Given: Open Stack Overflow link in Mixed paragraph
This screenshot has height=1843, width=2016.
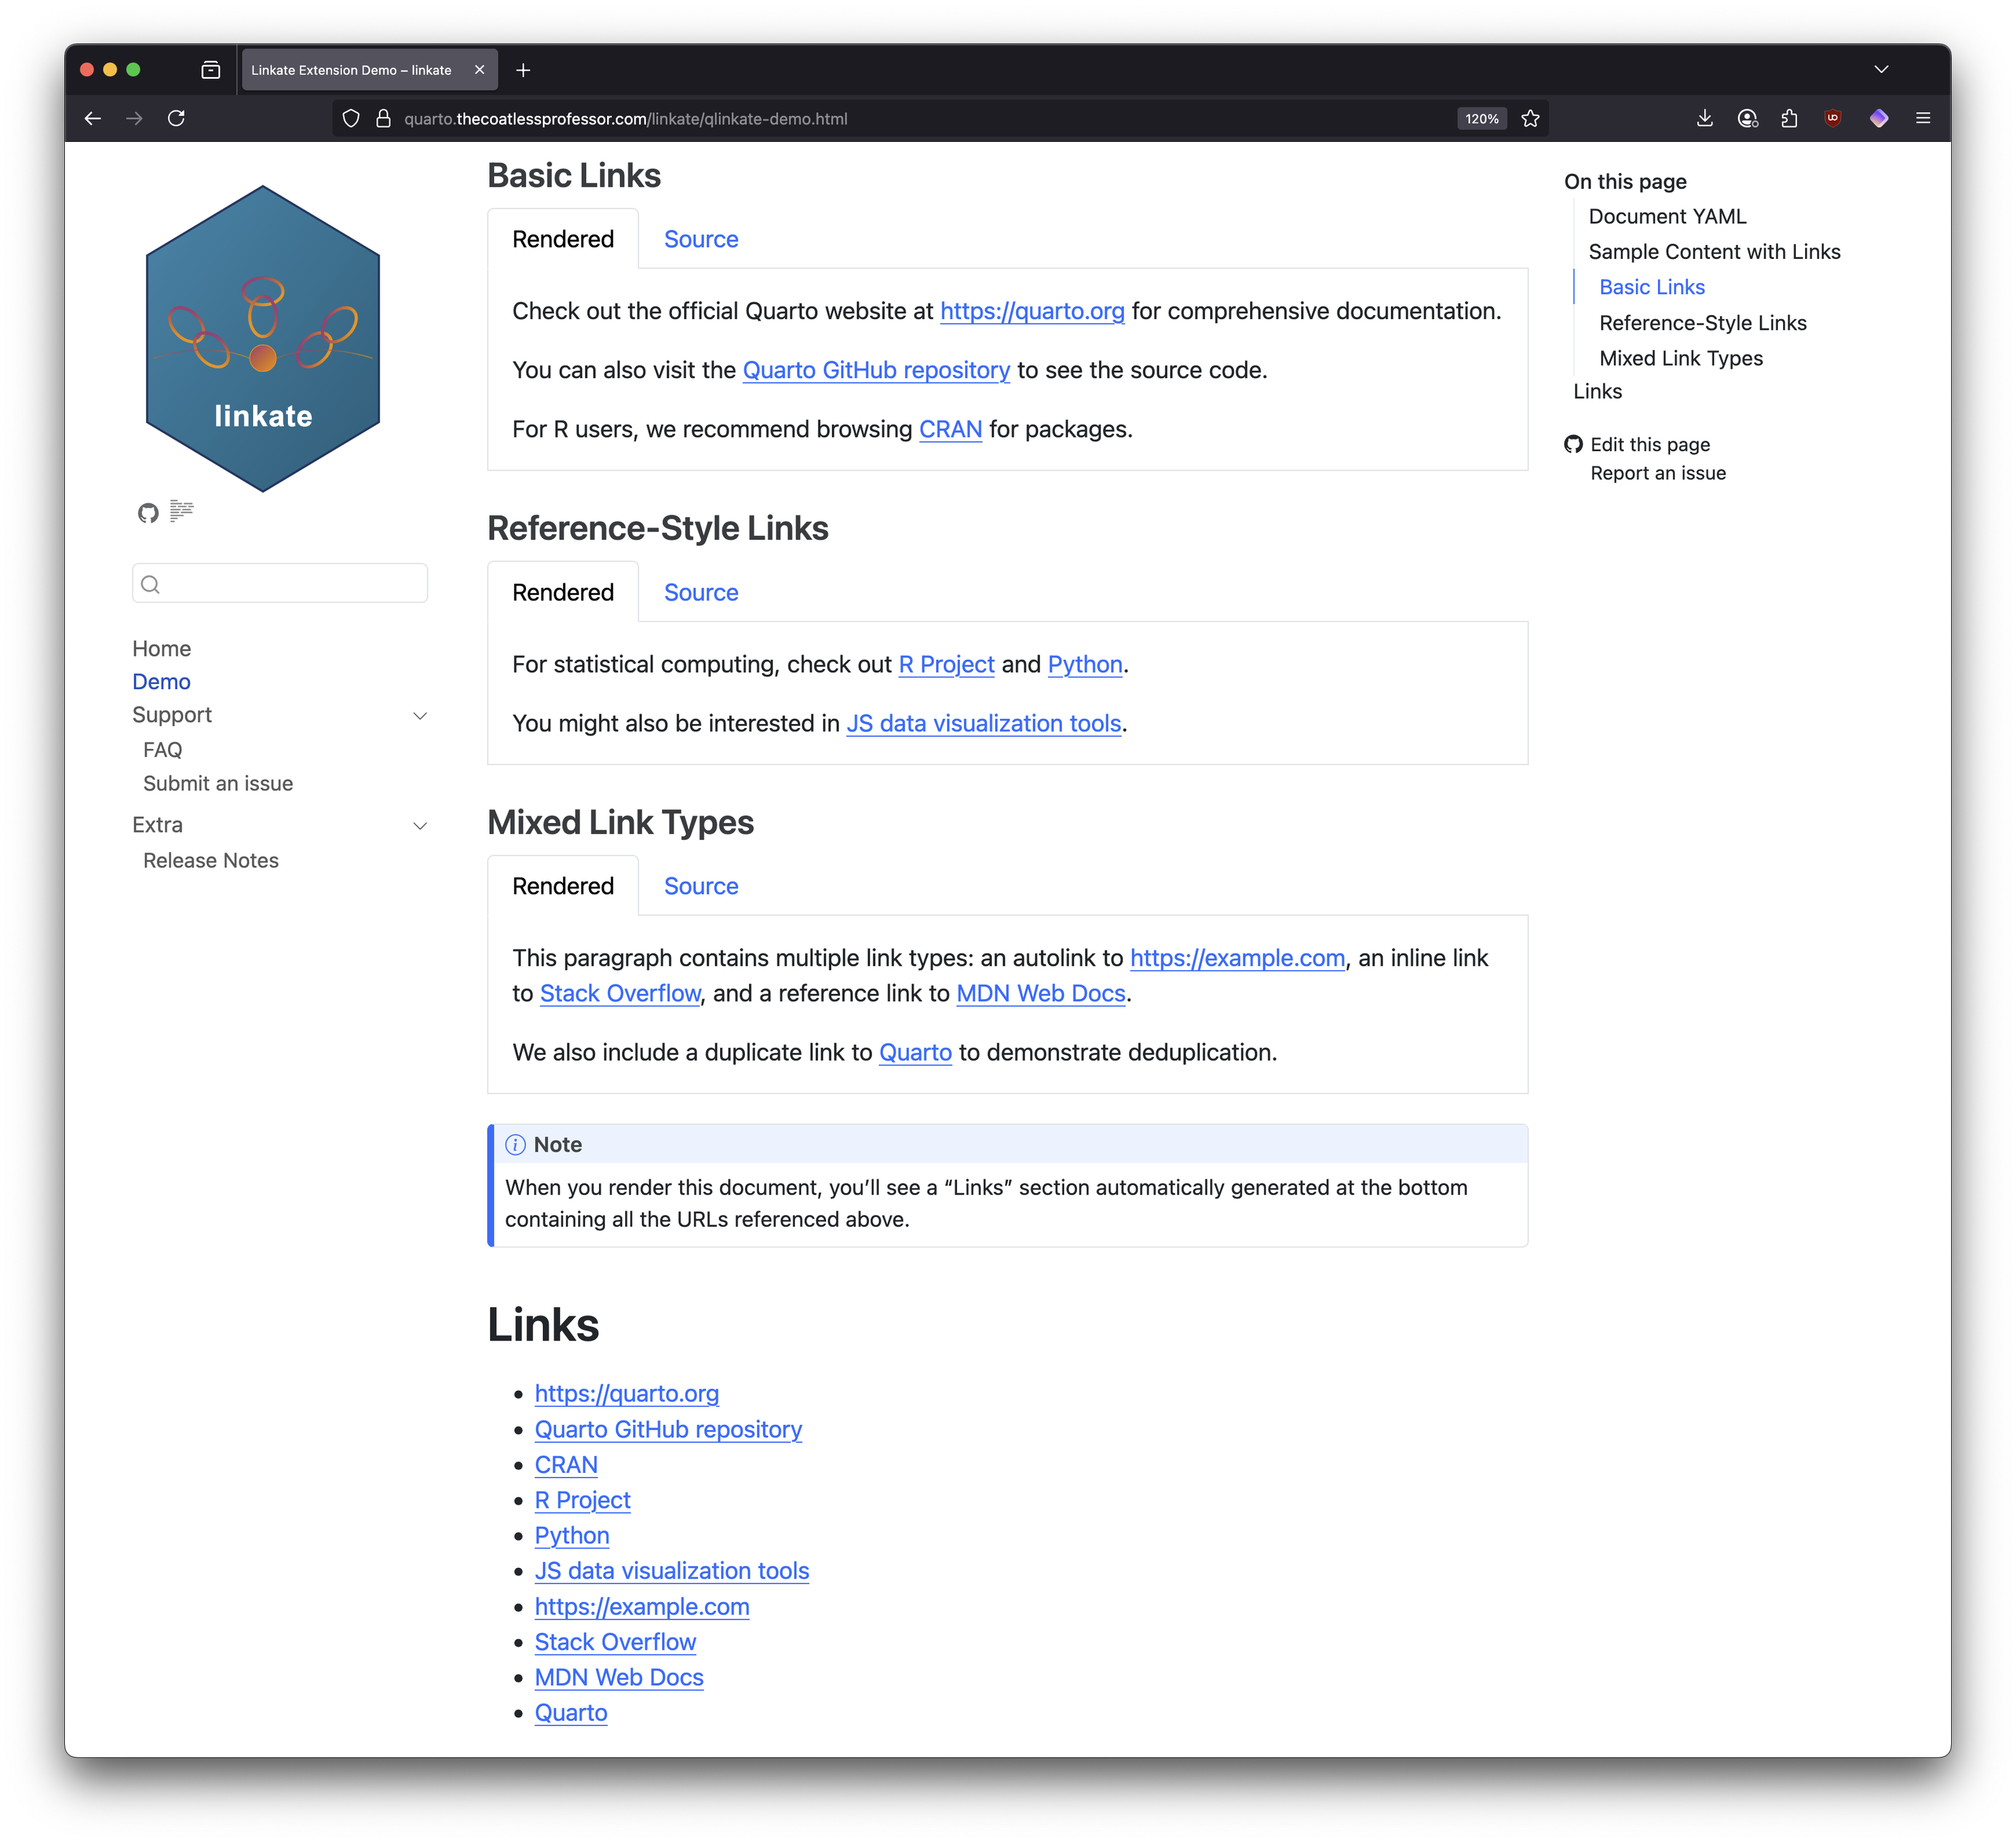Looking at the screenshot, I should pos(620,993).
